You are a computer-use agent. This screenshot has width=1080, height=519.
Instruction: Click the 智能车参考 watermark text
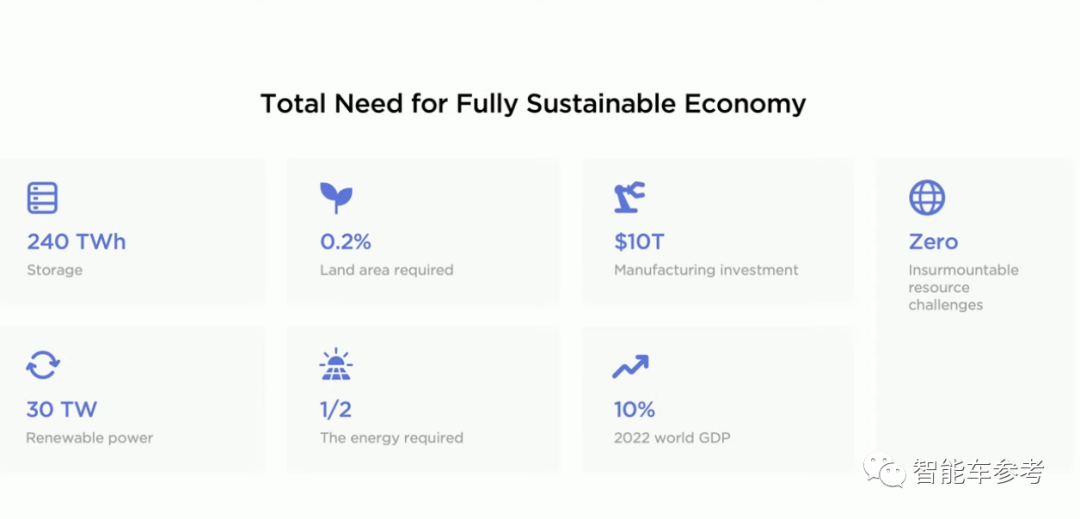(x=979, y=472)
